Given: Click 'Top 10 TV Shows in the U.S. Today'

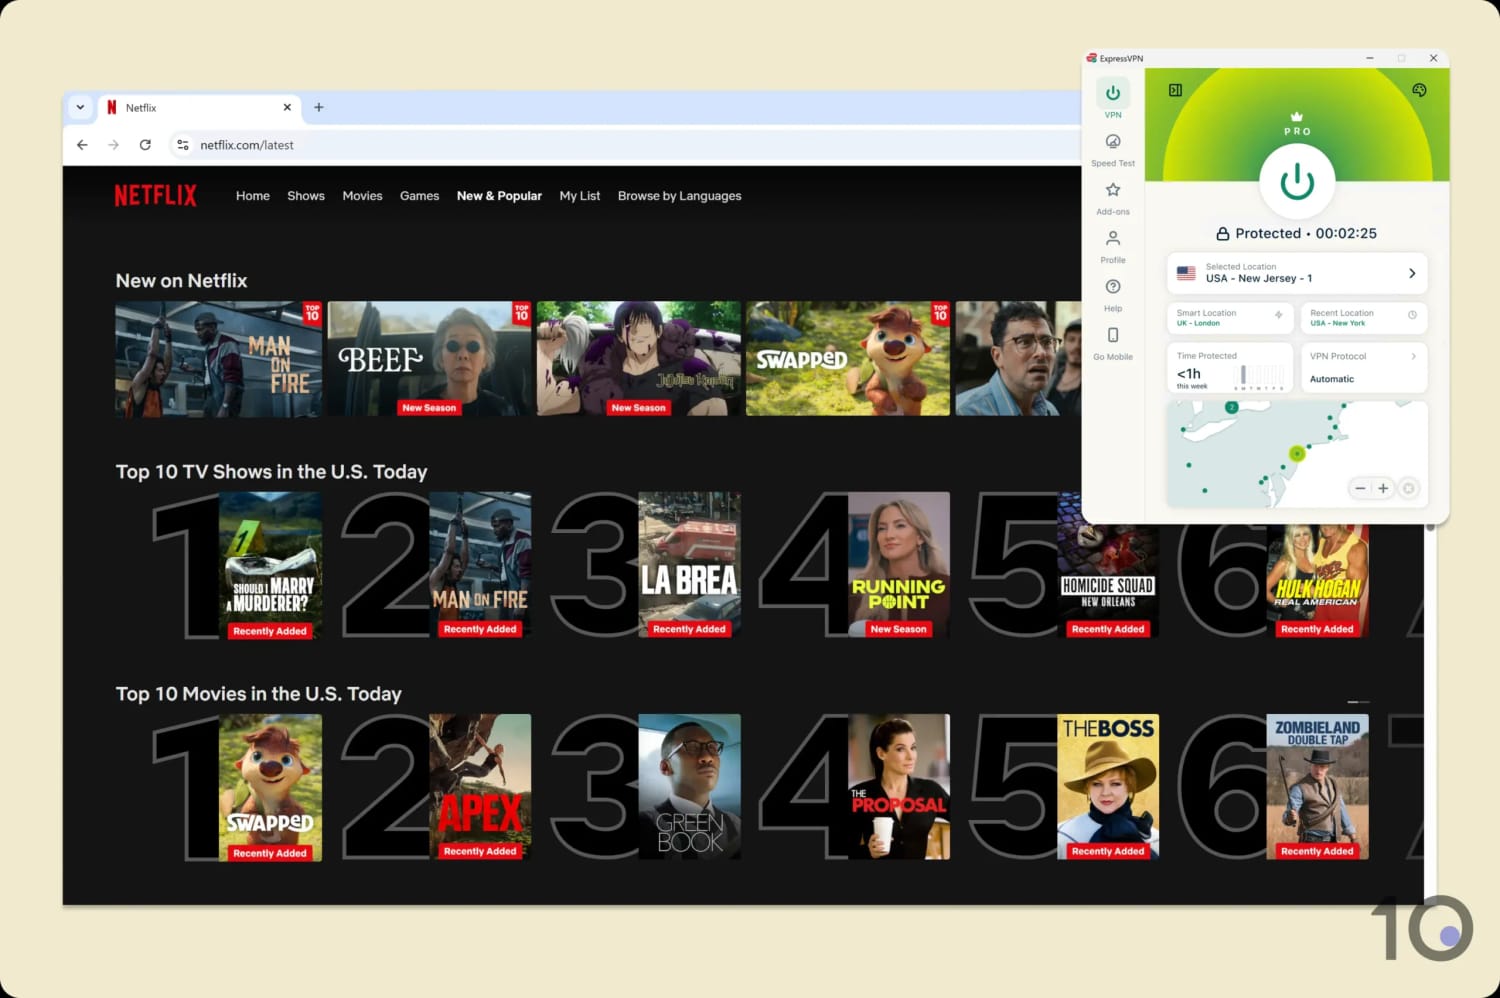Looking at the screenshot, I should 271,472.
